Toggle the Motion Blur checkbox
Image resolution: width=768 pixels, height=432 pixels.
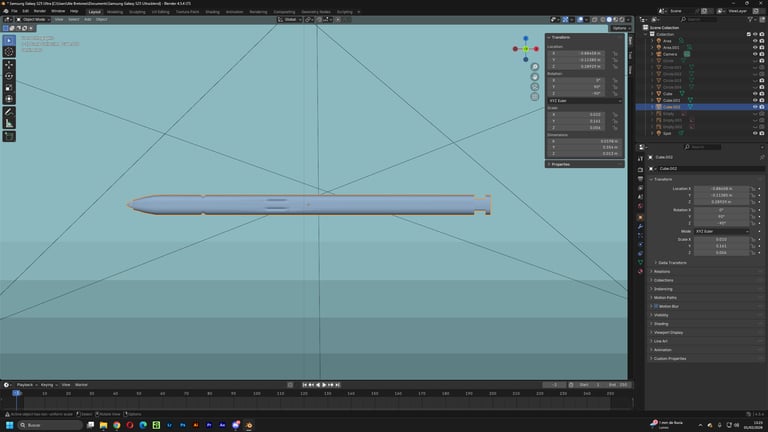[x=656, y=307]
